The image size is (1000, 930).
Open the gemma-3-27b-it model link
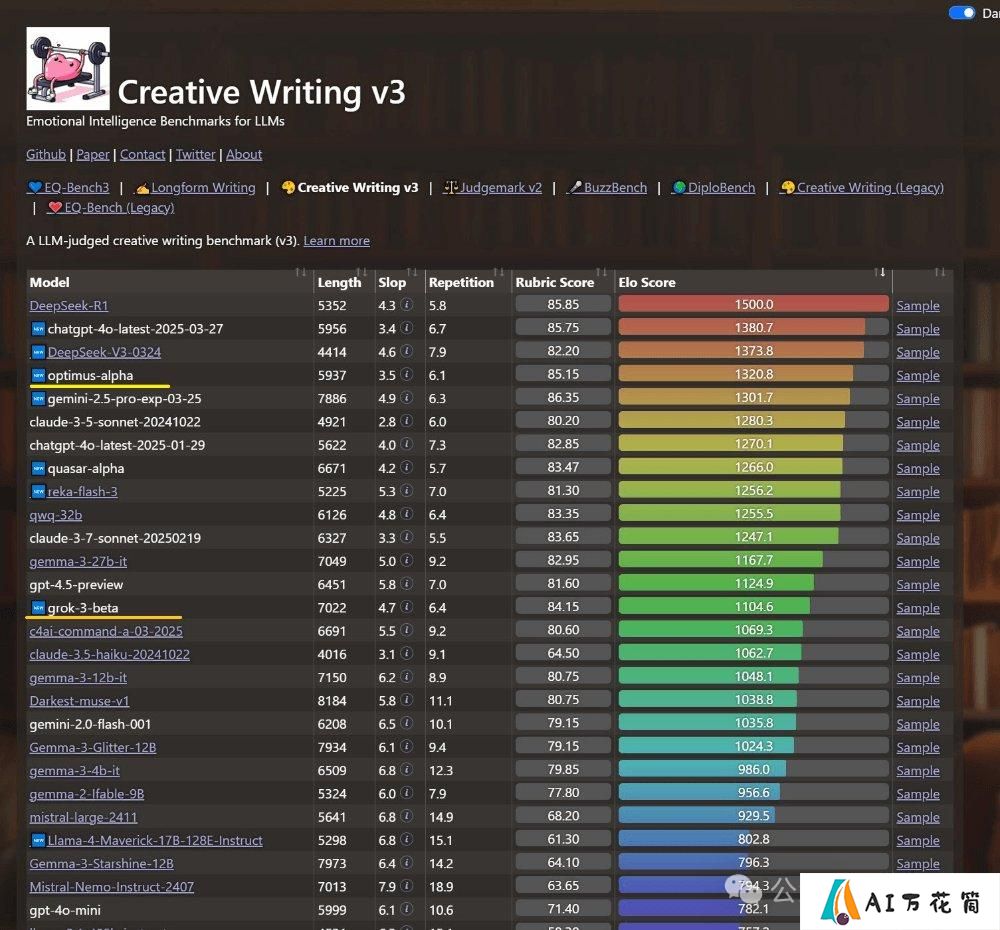click(78, 561)
